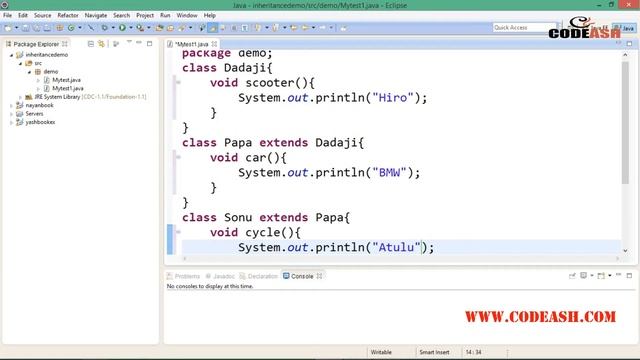Toggle Block Selection Mode icon
Viewport: 640px width, 360px height.
point(234,28)
